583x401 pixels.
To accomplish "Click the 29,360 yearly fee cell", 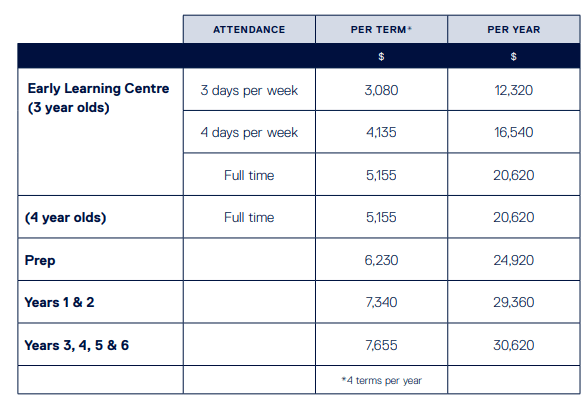I will 513,302.
